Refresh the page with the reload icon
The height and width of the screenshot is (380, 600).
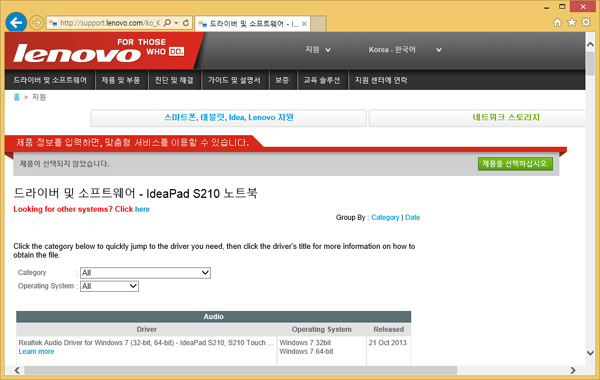[x=186, y=23]
